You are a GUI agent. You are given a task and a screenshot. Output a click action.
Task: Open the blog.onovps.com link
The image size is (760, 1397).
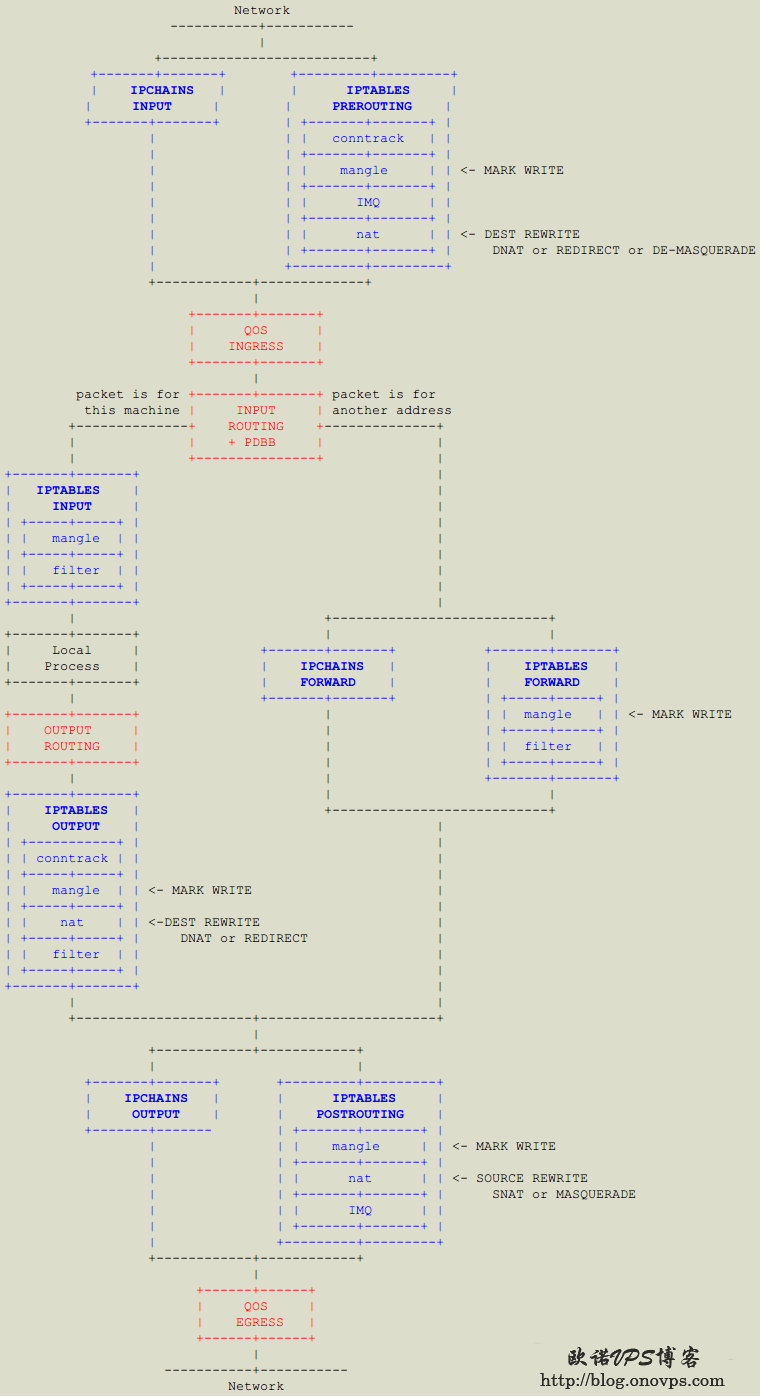click(x=632, y=1380)
